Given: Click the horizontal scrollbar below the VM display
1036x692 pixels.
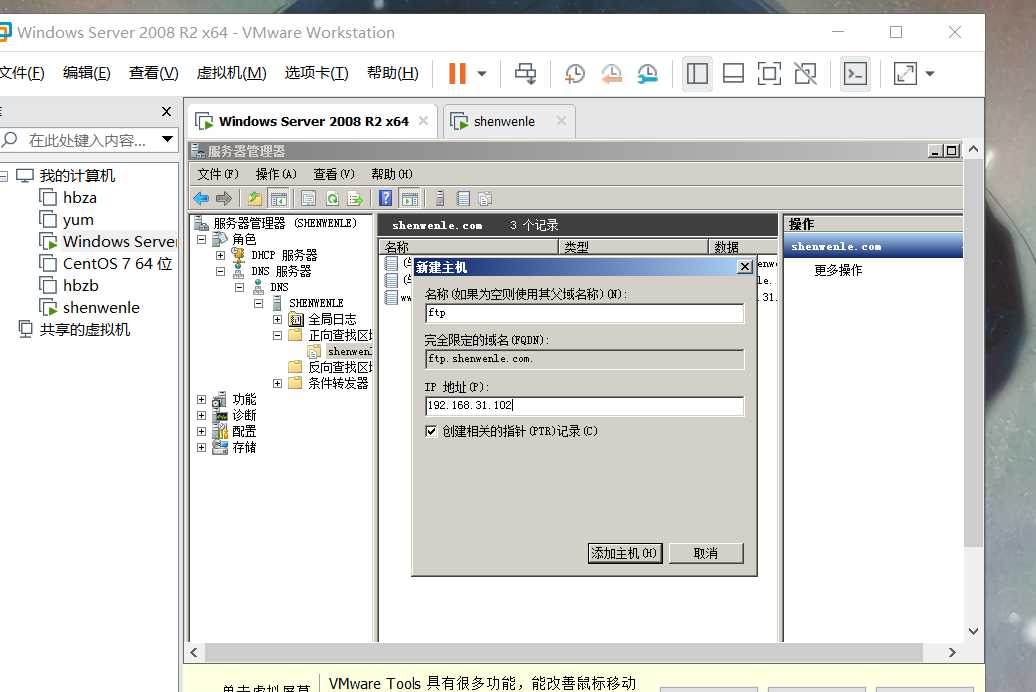Looking at the screenshot, I should click(564, 652).
